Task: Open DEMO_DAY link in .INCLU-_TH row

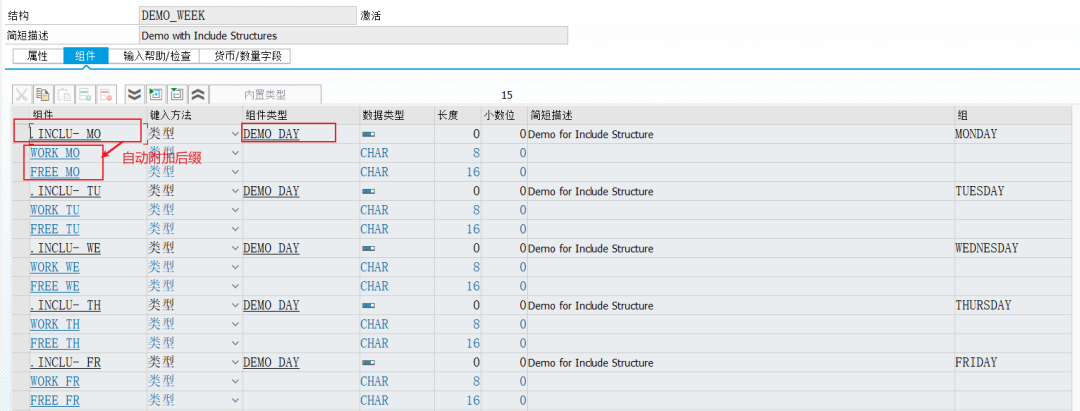Action: [271, 306]
